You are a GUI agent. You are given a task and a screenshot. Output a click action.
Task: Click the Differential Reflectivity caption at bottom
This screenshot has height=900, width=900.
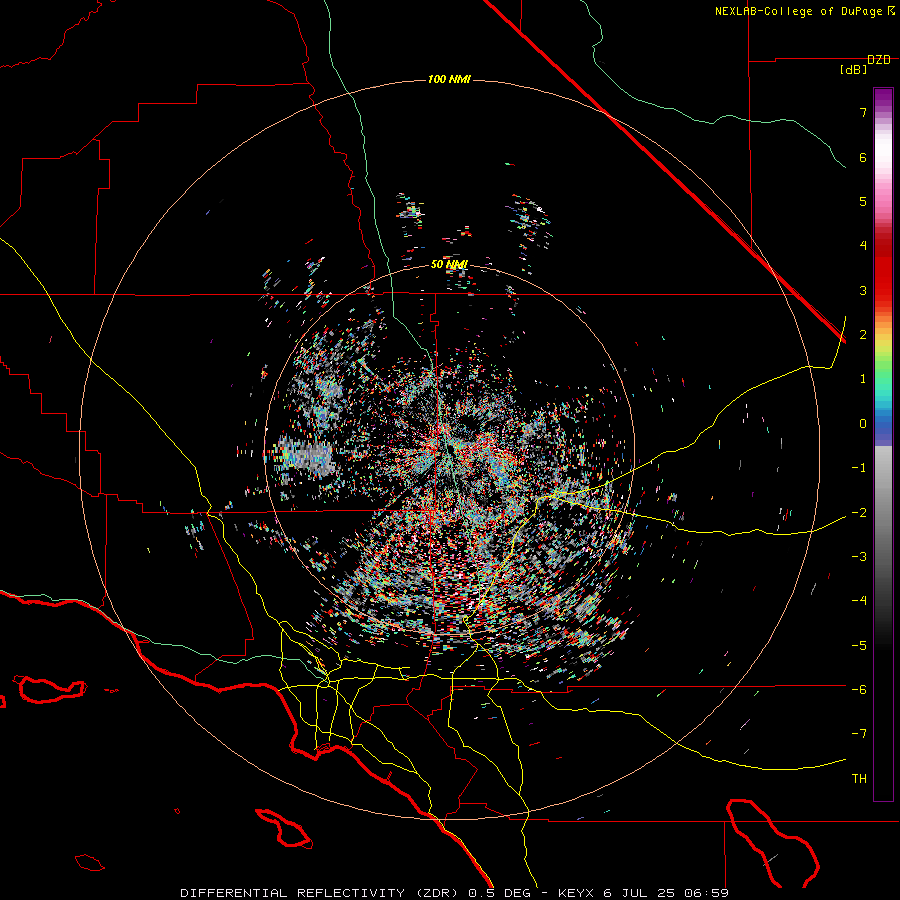point(455,893)
